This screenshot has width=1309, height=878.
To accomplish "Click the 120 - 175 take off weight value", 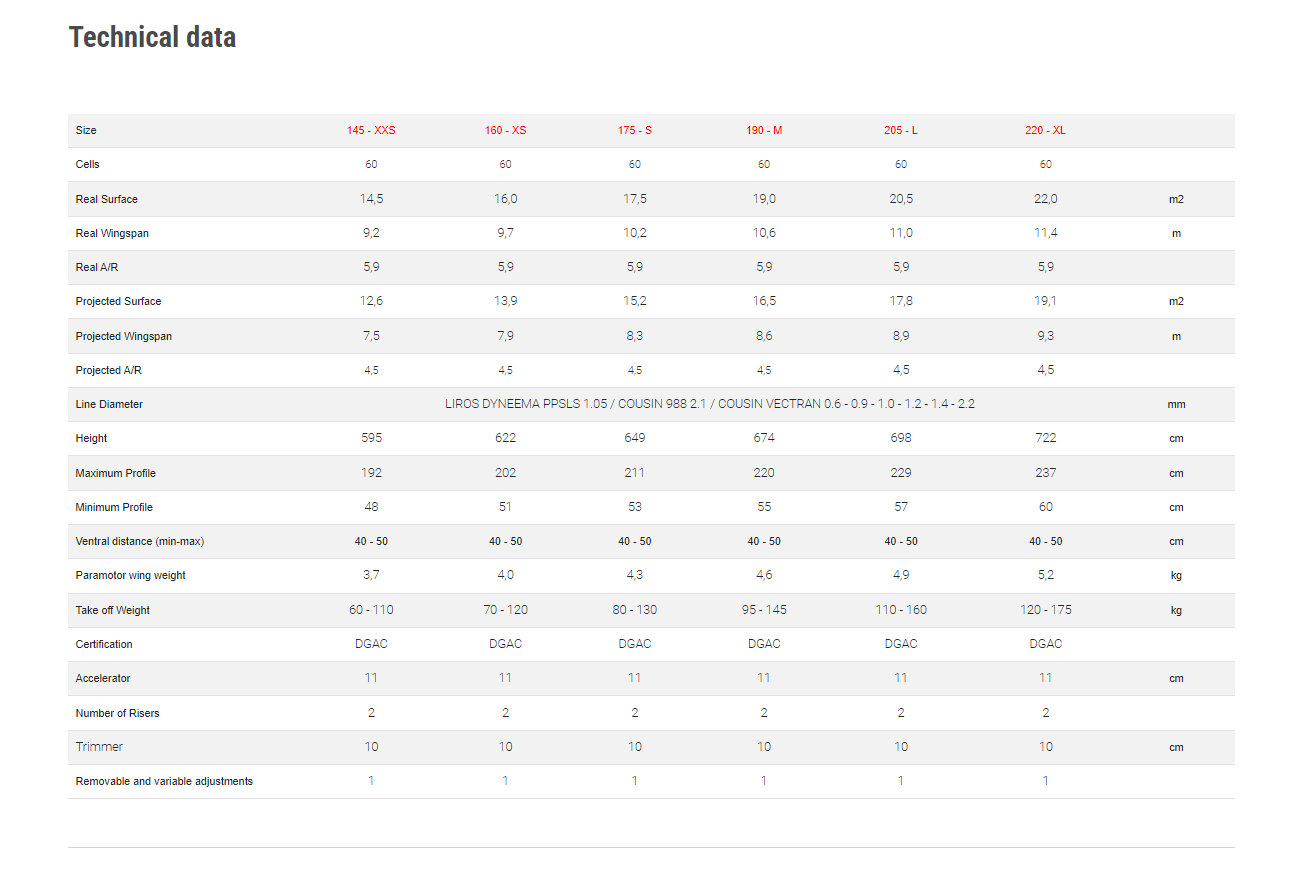I will point(1045,610).
